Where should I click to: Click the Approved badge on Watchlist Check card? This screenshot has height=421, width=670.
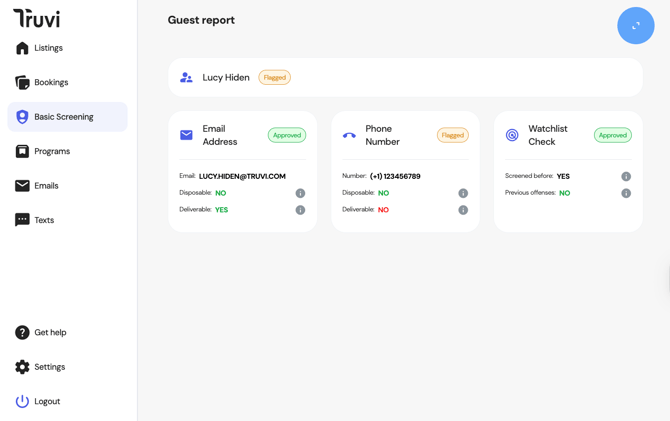point(613,135)
